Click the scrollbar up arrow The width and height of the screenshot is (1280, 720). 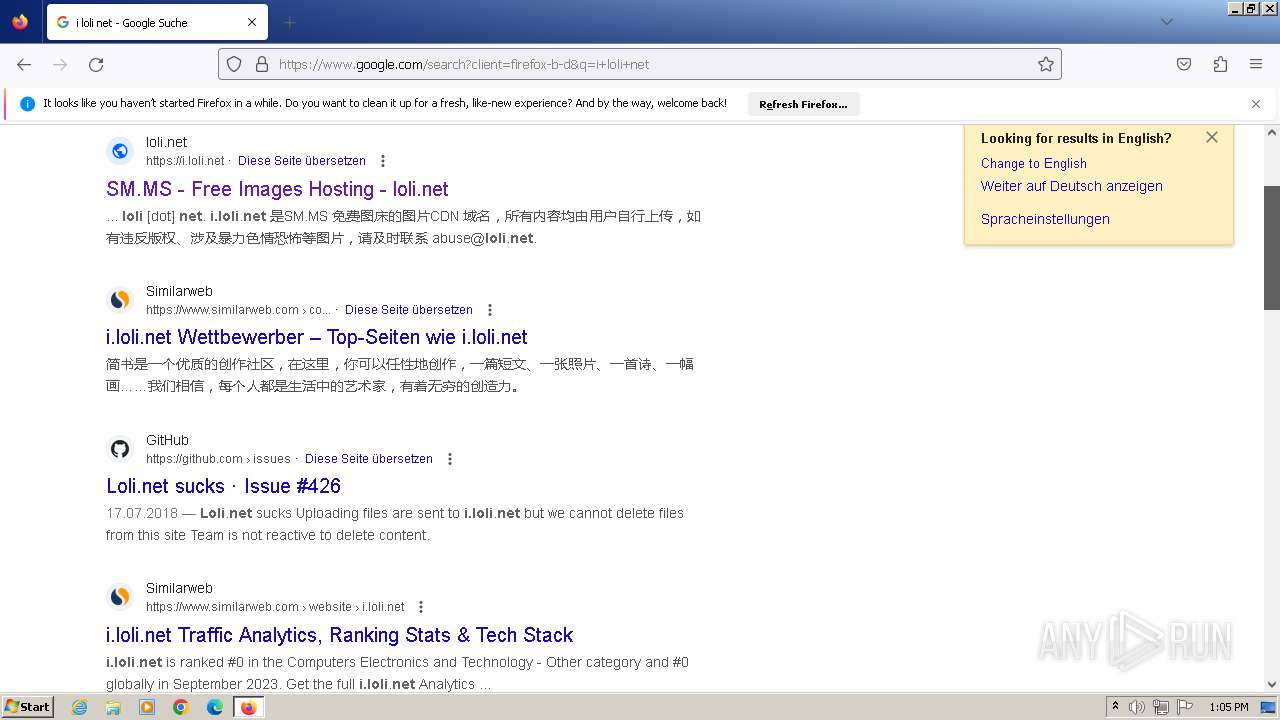point(1272,132)
